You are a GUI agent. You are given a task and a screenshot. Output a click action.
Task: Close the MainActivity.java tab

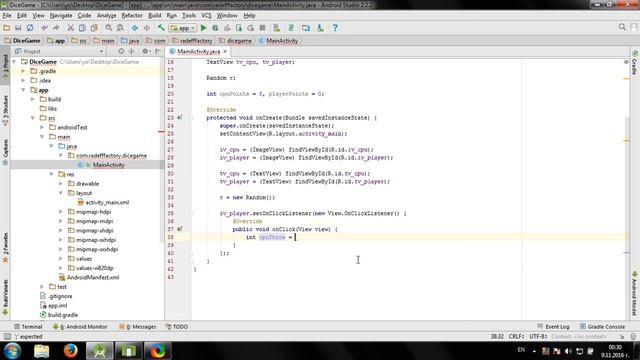(x=225, y=51)
